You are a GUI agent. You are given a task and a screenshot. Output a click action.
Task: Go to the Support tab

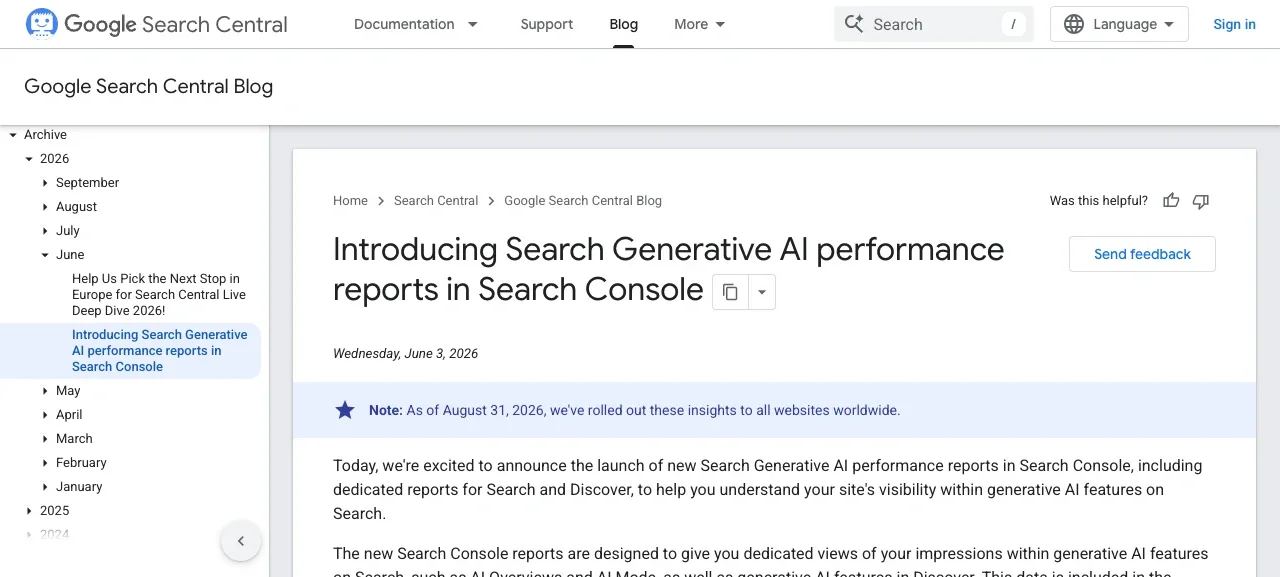[547, 24]
